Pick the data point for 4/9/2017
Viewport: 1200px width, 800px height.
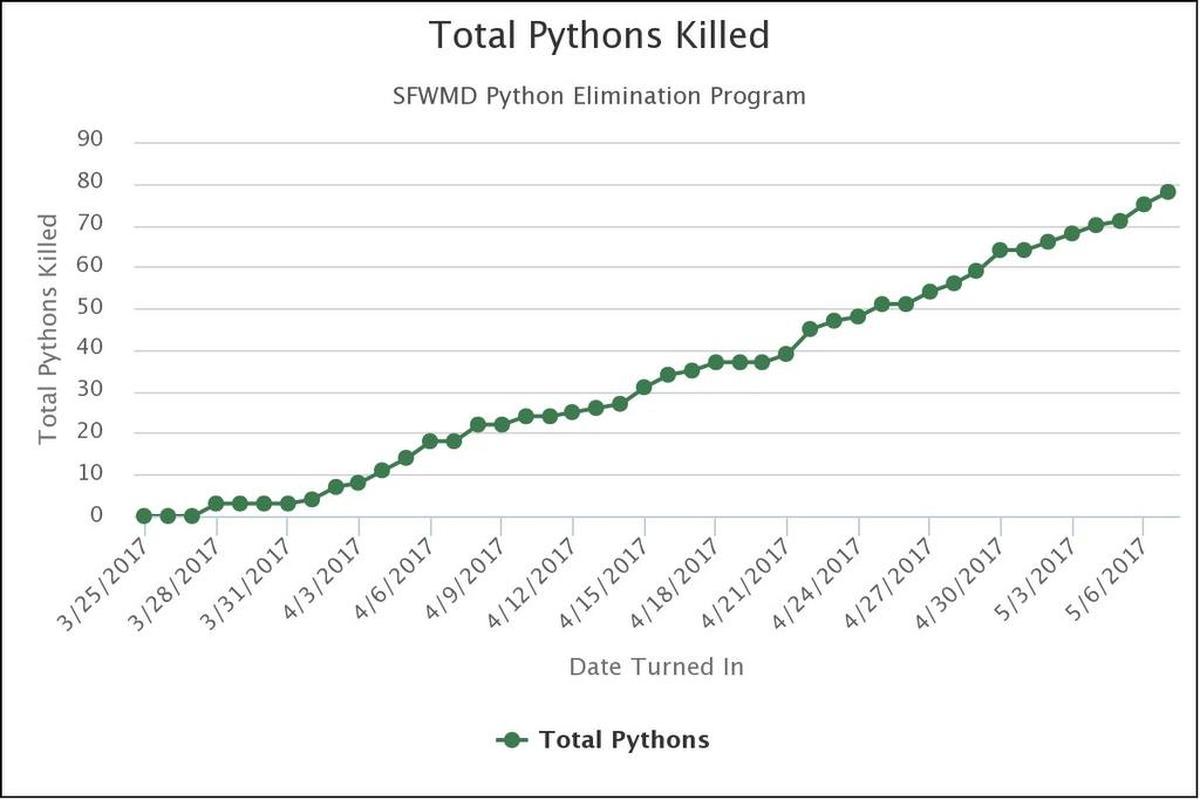point(502,424)
